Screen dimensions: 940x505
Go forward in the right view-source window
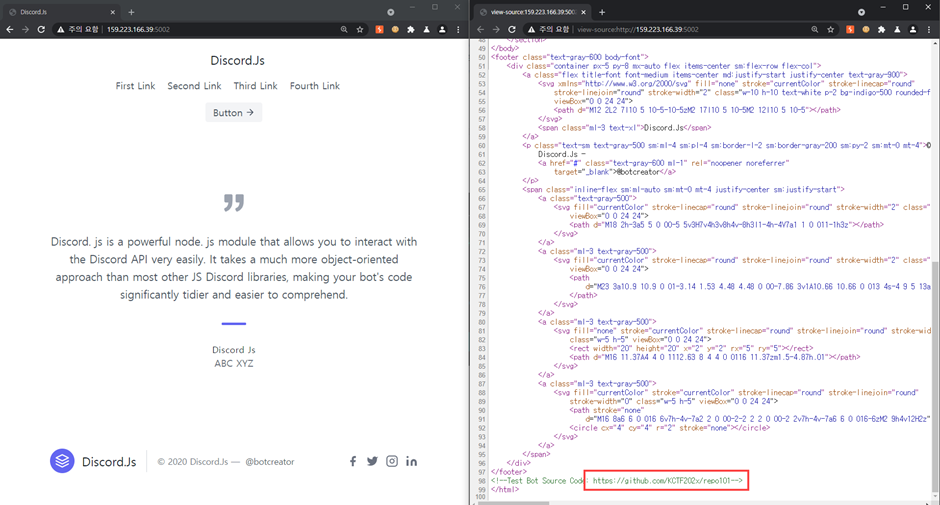click(496, 29)
